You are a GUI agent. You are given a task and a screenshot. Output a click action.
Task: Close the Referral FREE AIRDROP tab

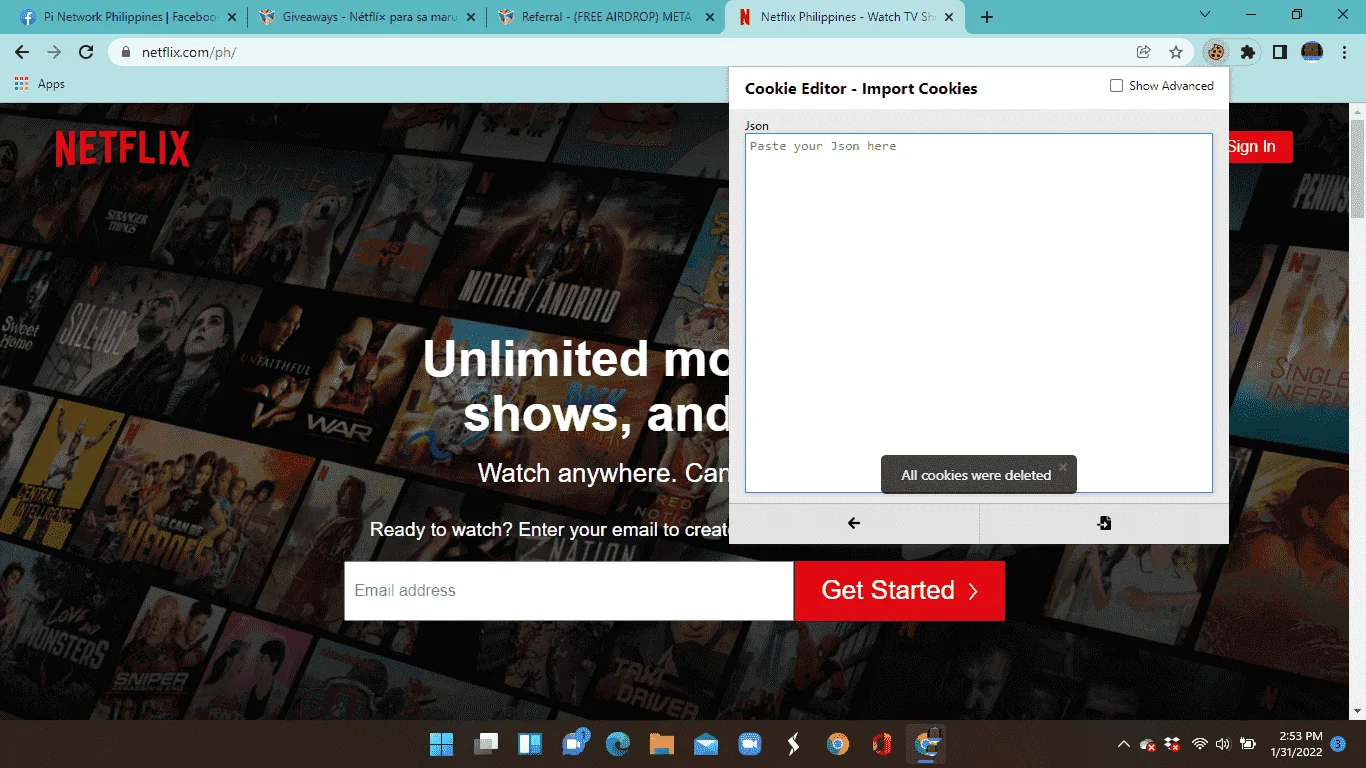click(709, 17)
